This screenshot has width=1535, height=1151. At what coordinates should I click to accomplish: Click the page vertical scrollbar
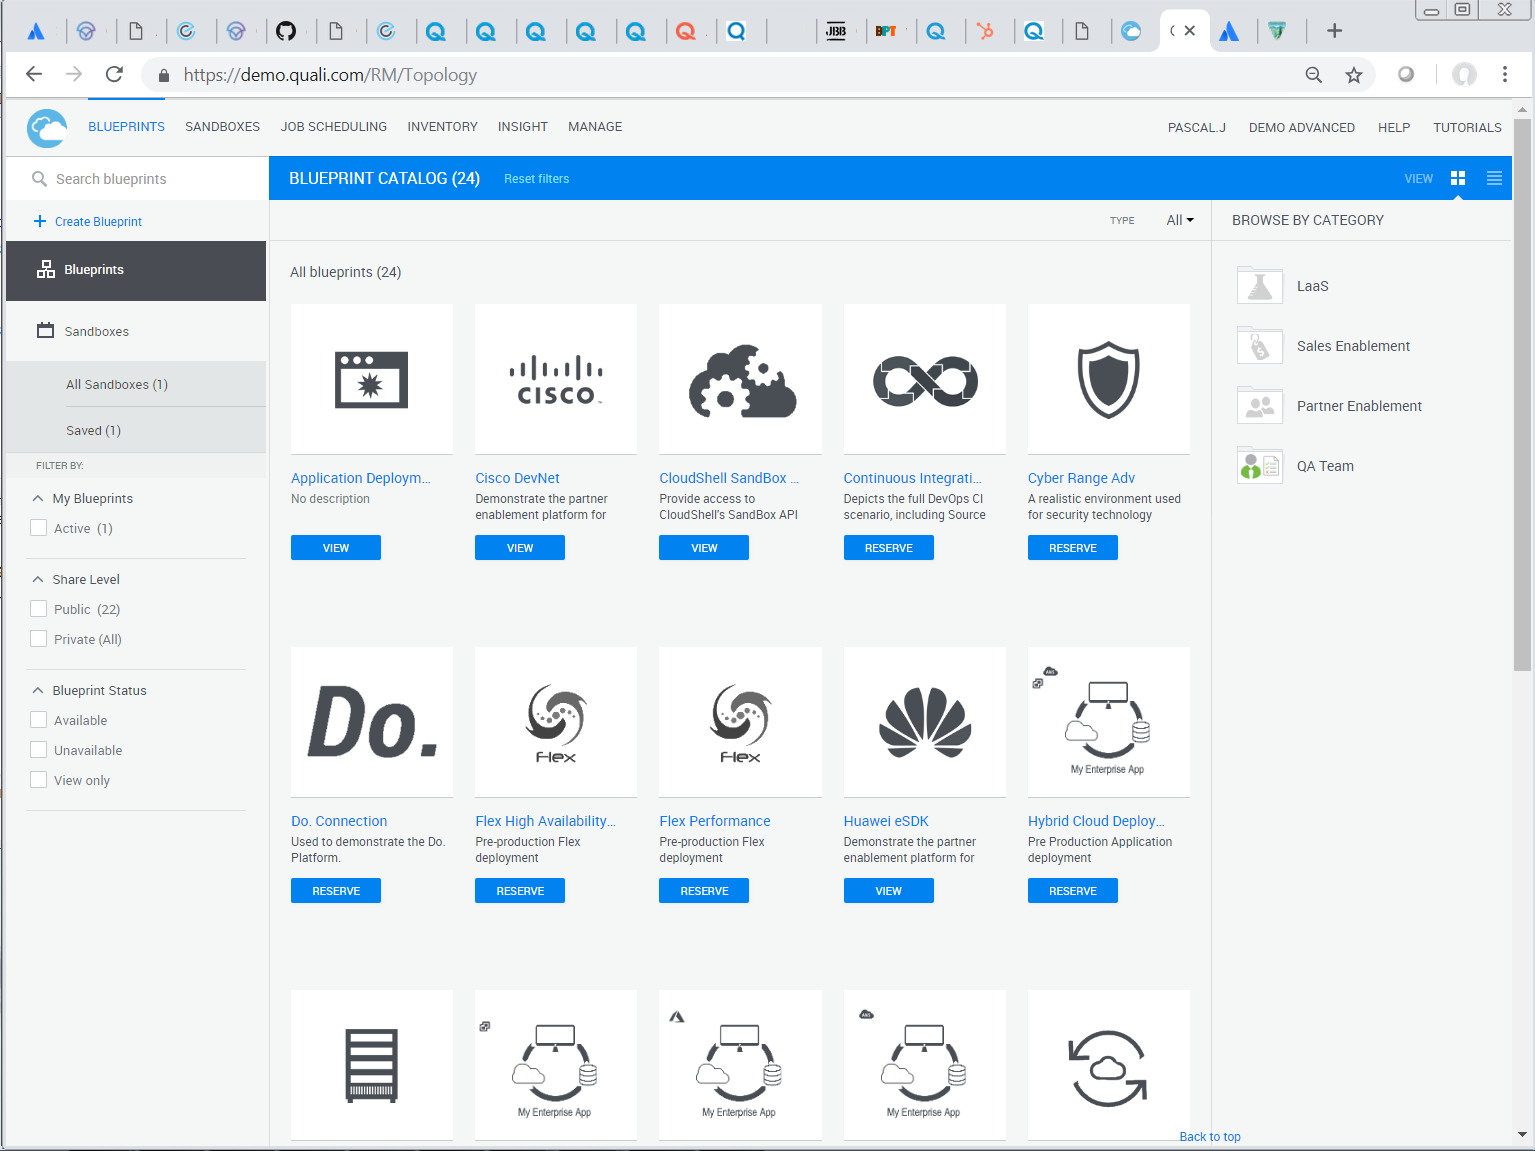(1522, 394)
